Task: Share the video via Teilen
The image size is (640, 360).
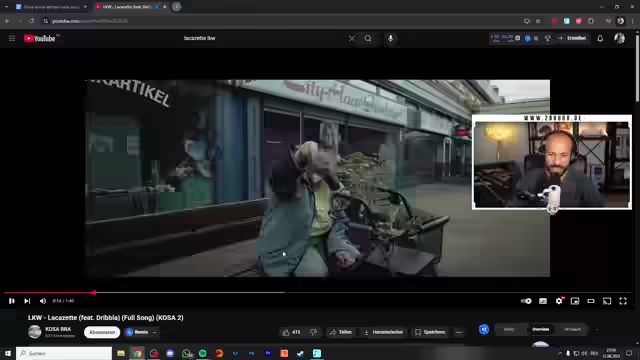Action: 341,332
